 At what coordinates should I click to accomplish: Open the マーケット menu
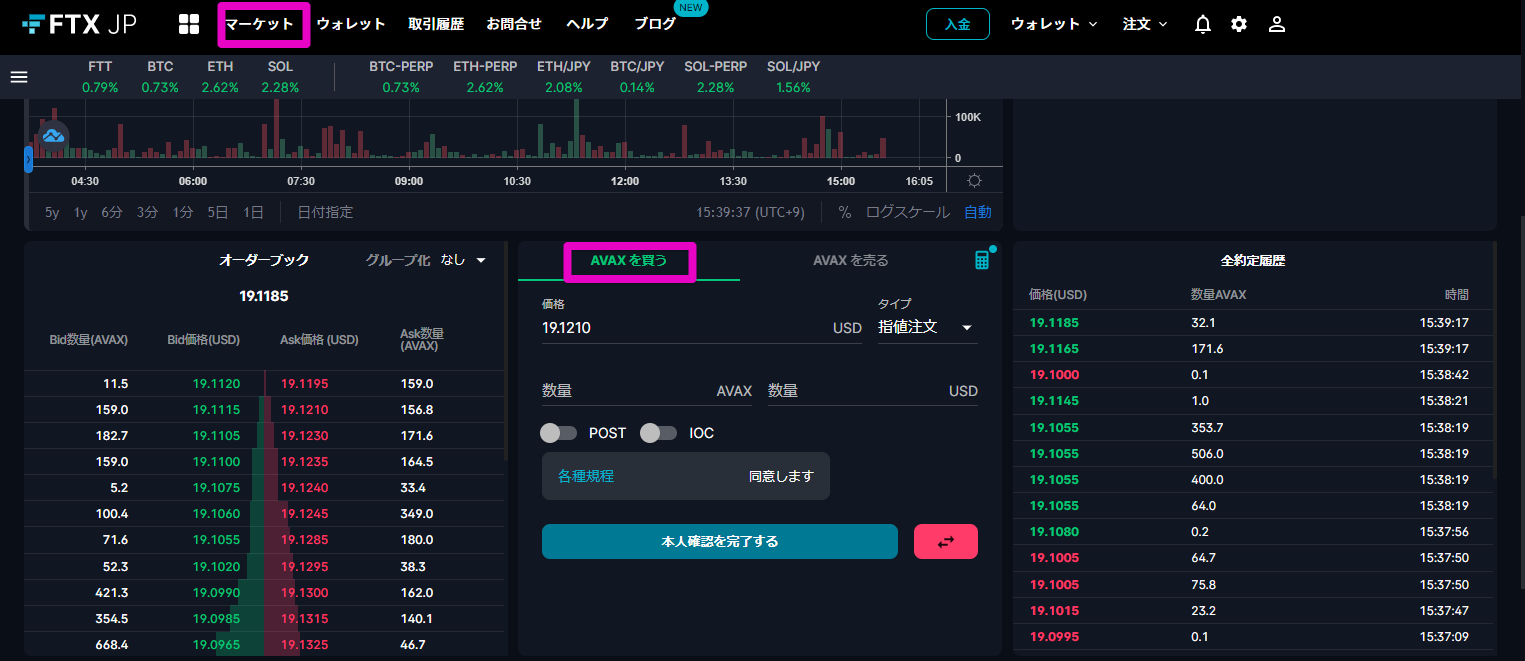point(260,24)
